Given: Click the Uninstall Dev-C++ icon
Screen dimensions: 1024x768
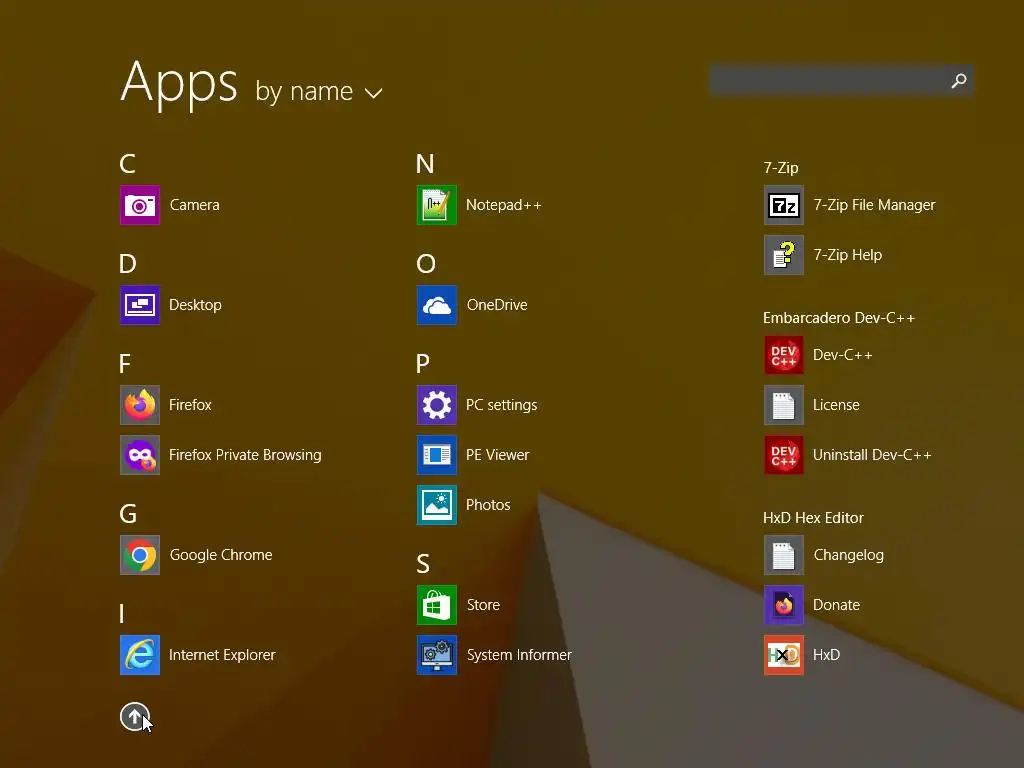Looking at the screenshot, I should tap(784, 455).
